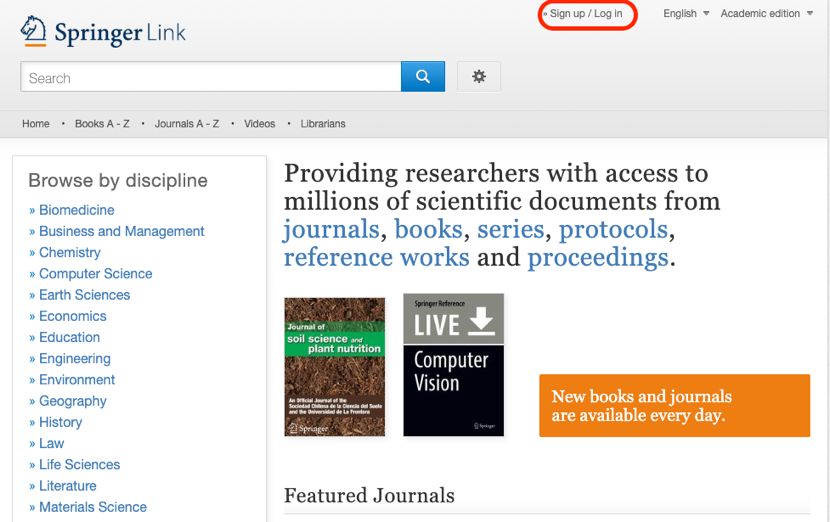This screenshot has width=830, height=522.
Task: Open Books A - Z menu
Action: point(102,124)
